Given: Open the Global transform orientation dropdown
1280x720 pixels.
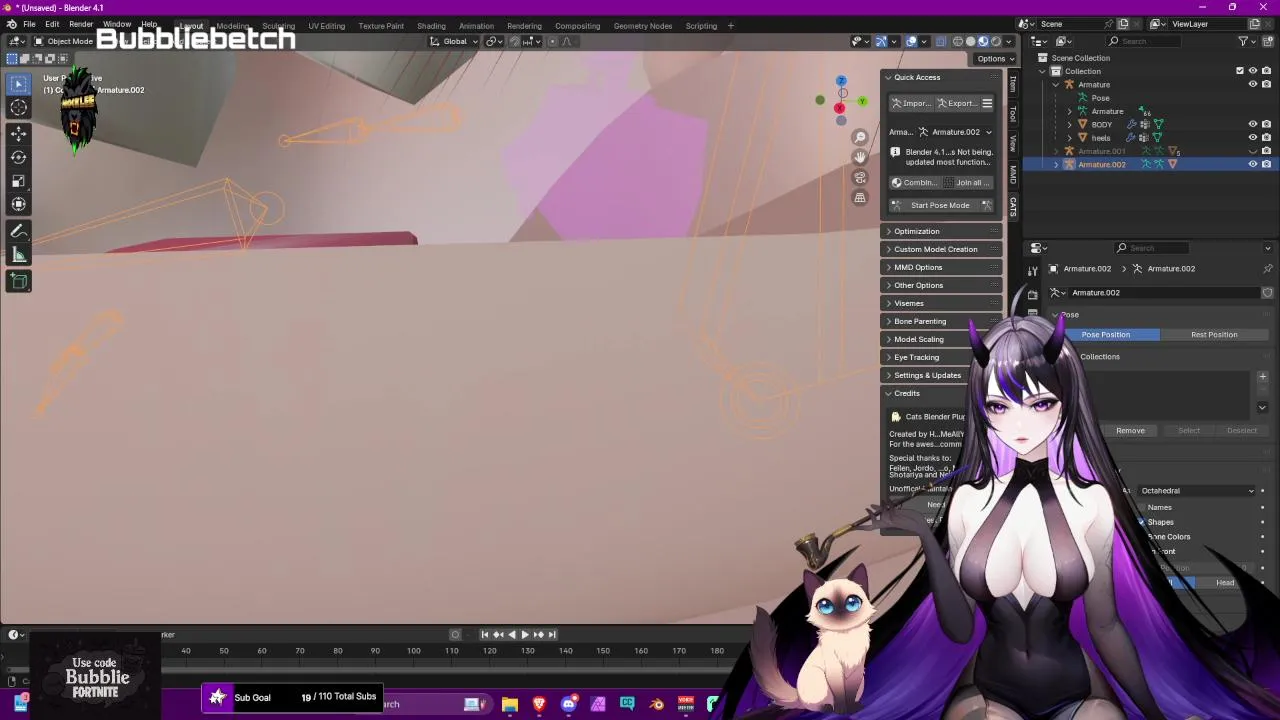Looking at the screenshot, I should pyautogui.click(x=454, y=41).
